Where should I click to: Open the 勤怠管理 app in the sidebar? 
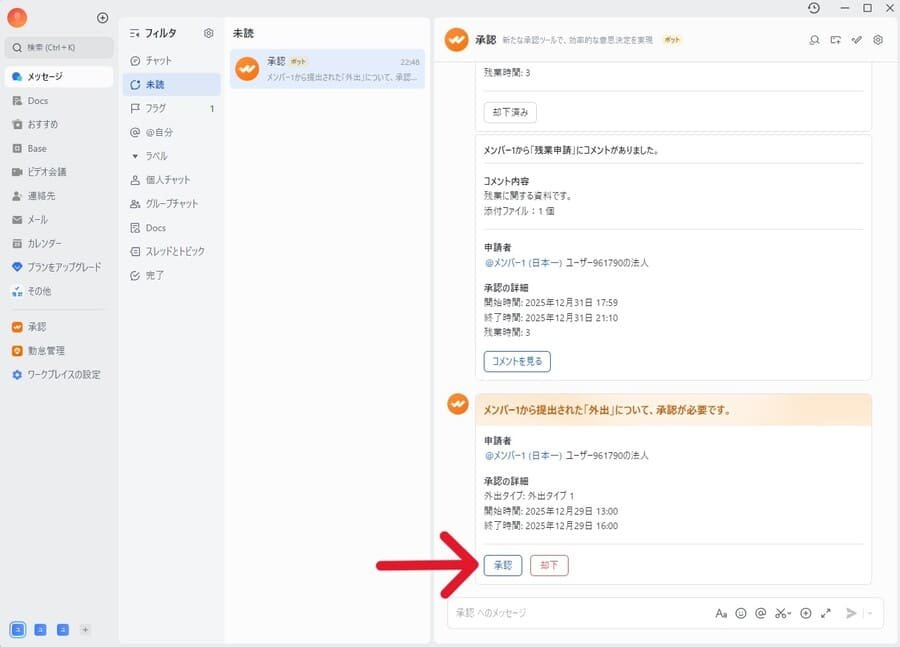44,350
